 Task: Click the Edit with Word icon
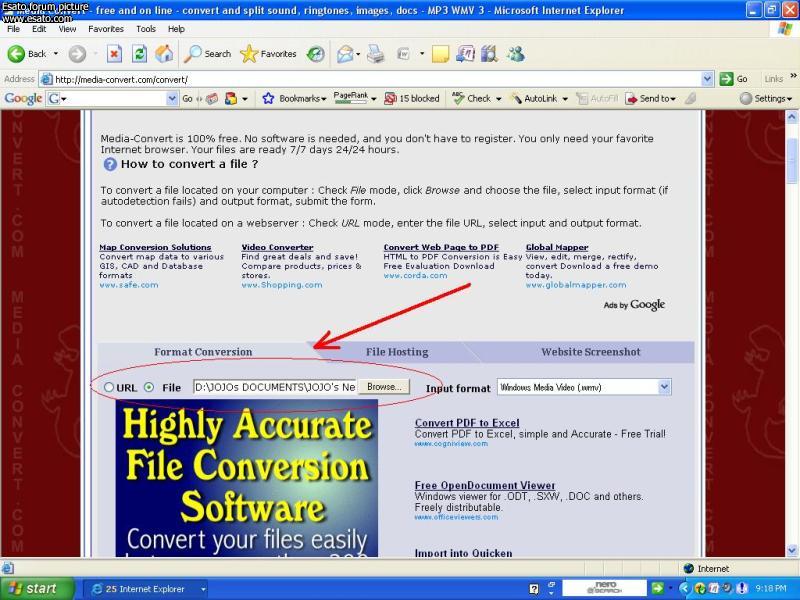(x=404, y=54)
